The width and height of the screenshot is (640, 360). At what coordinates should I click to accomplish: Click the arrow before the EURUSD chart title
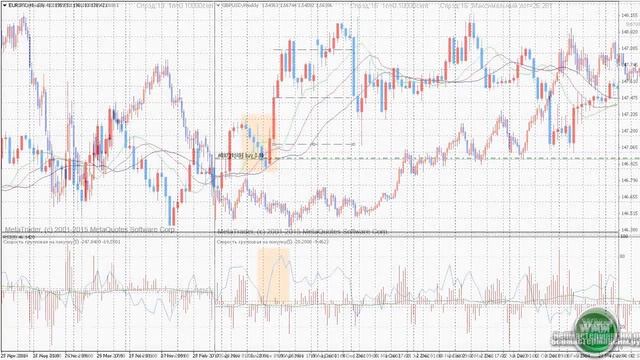click(4, 6)
